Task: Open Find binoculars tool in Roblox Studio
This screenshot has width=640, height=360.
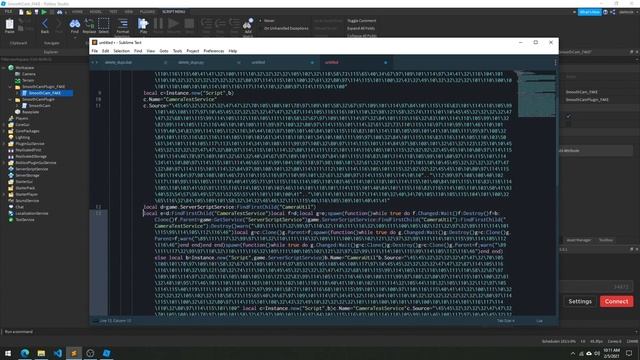Action: click(75, 25)
